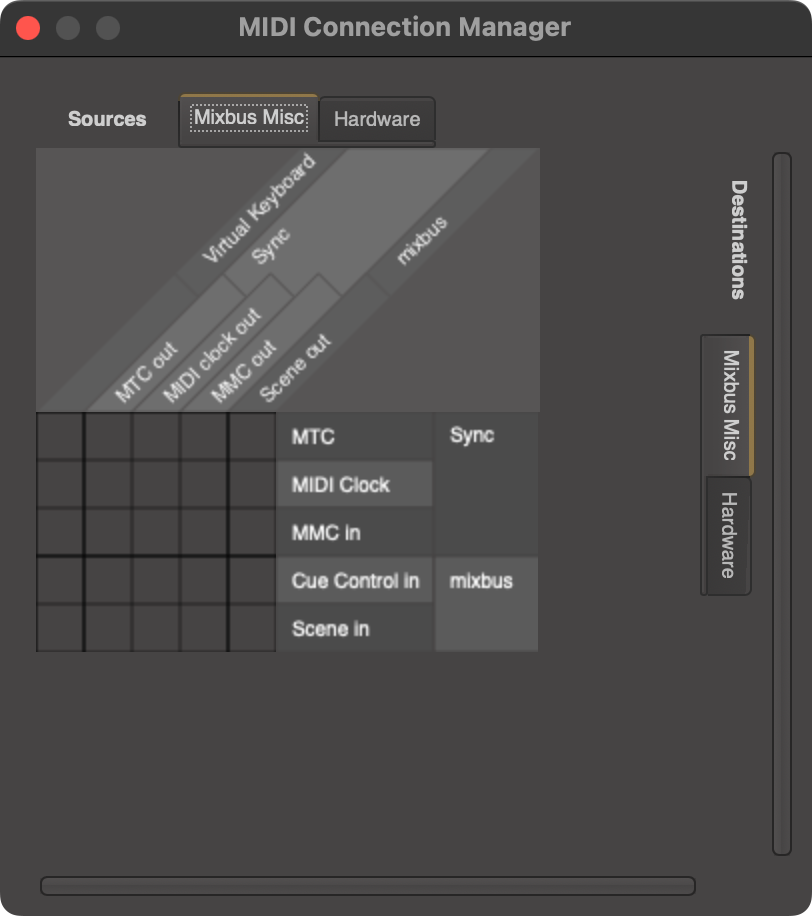Screen dimensions: 812x916
Task: Toggle MMC out to MTC connection cell
Action: [204, 437]
